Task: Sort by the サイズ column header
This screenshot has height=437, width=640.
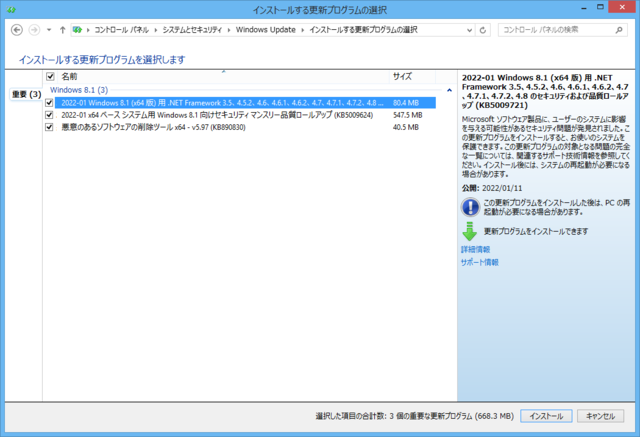Action: (x=412, y=76)
